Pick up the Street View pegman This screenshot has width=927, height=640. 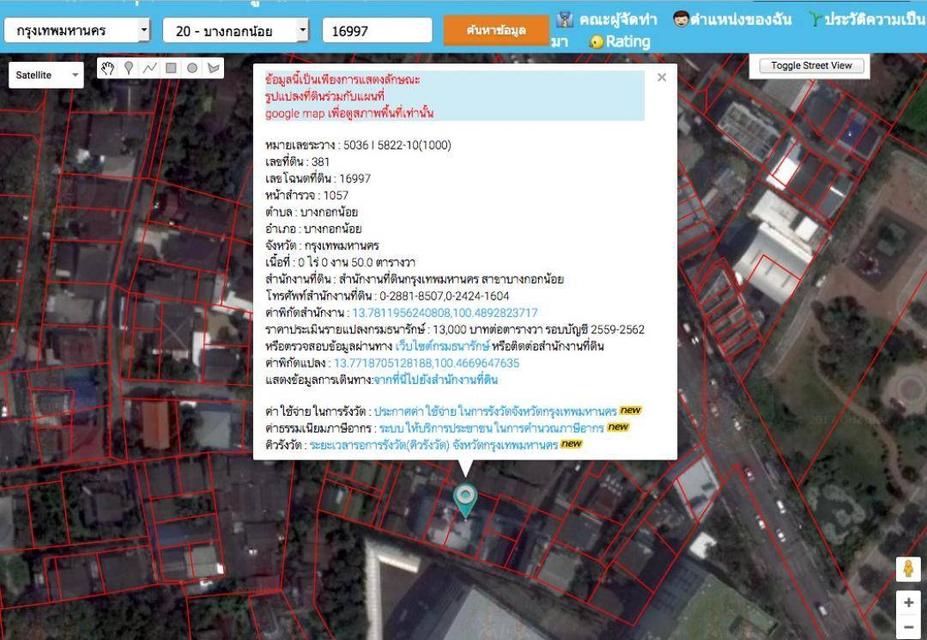pyautogui.click(x=908, y=569)
